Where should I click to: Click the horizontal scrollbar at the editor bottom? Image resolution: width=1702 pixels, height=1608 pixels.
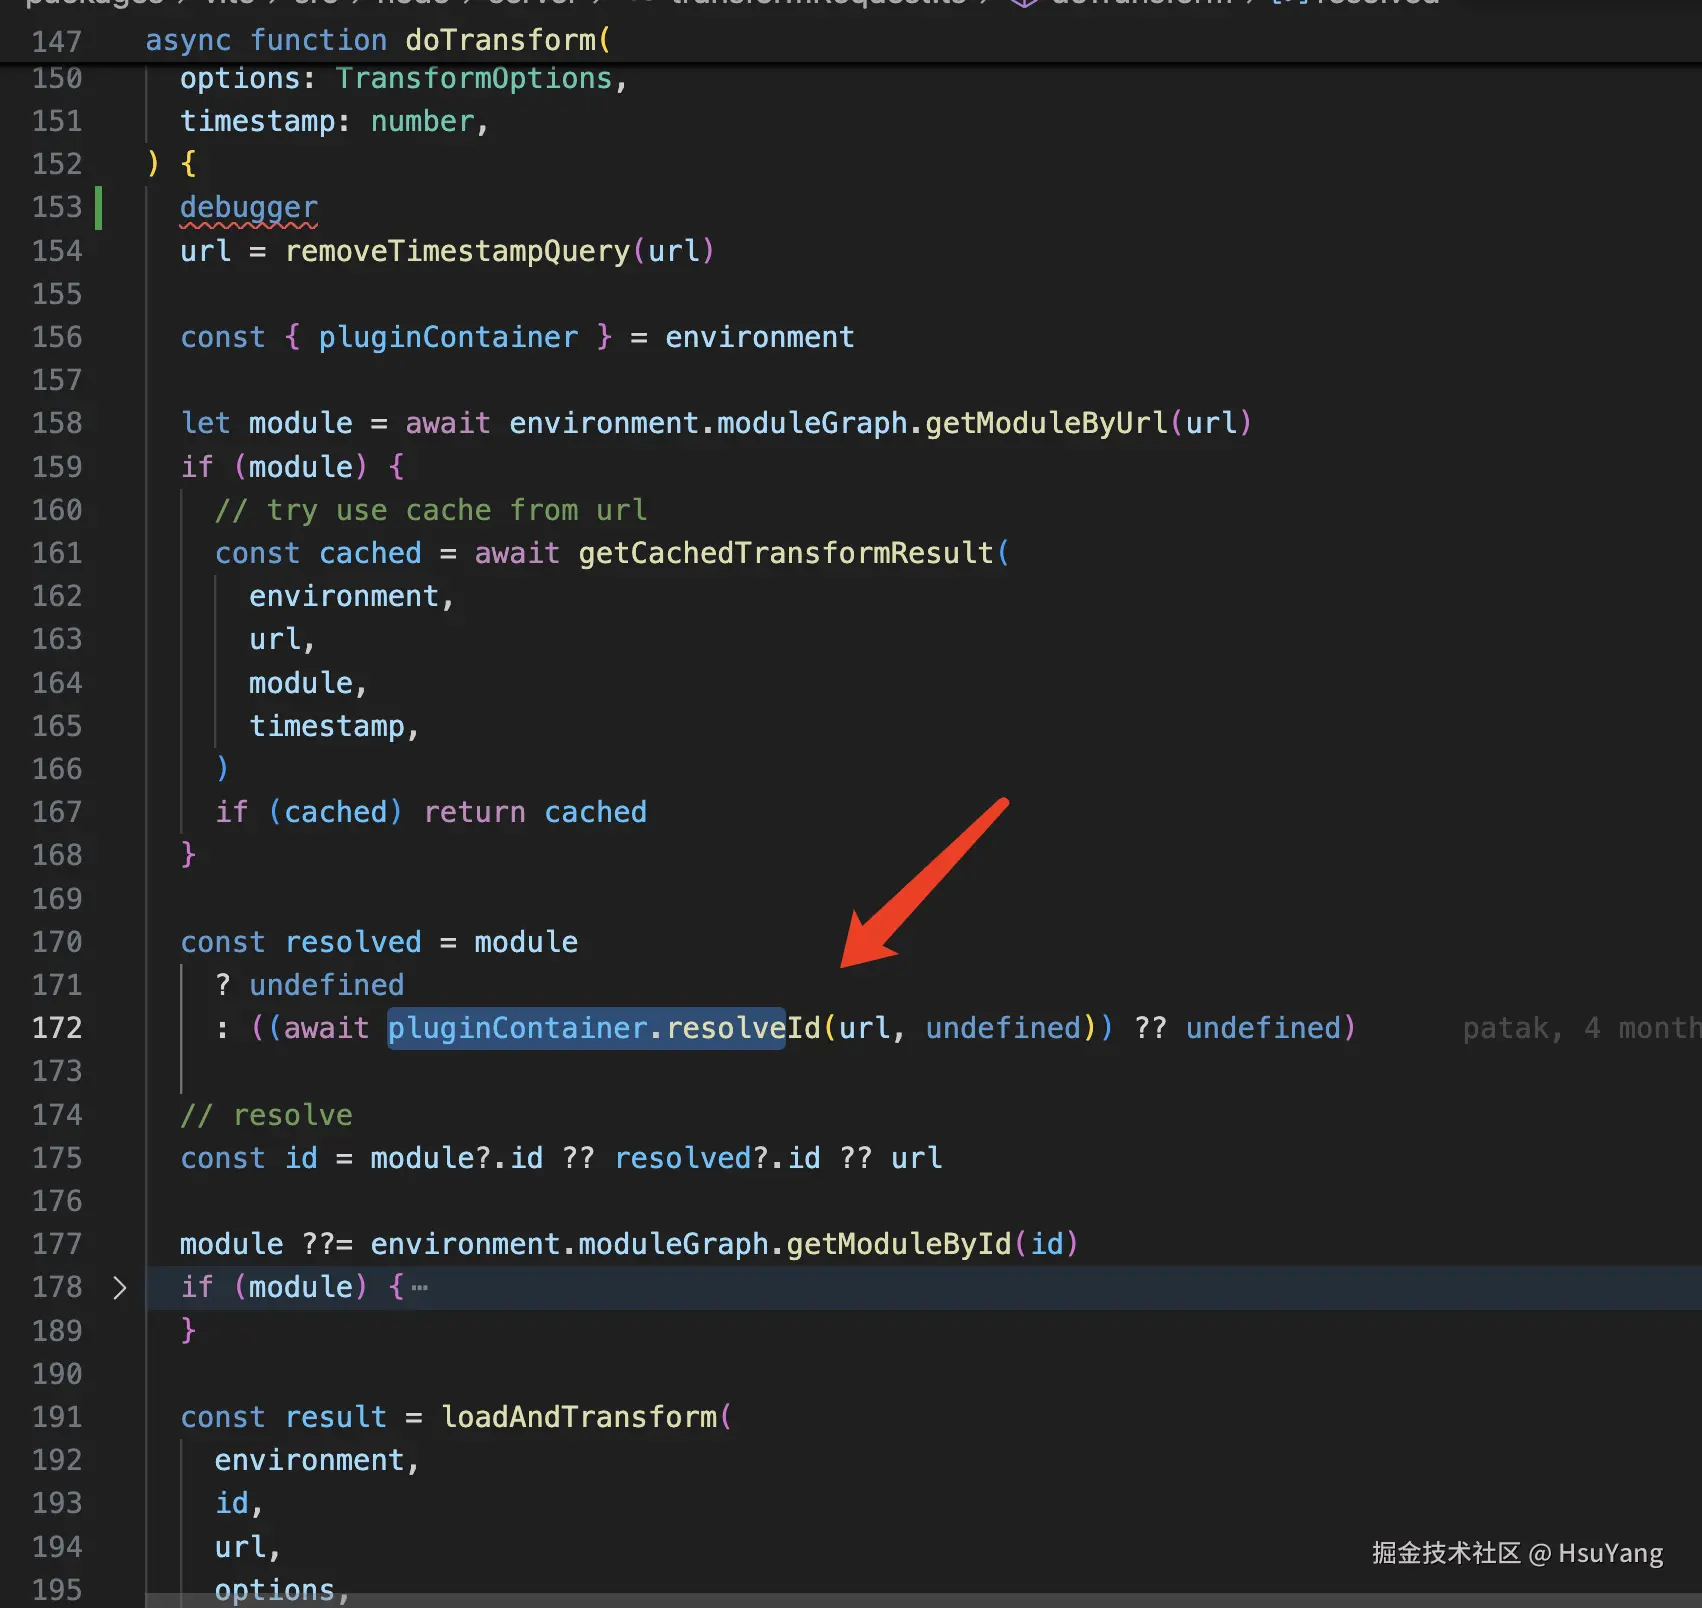coord(924,1600)
